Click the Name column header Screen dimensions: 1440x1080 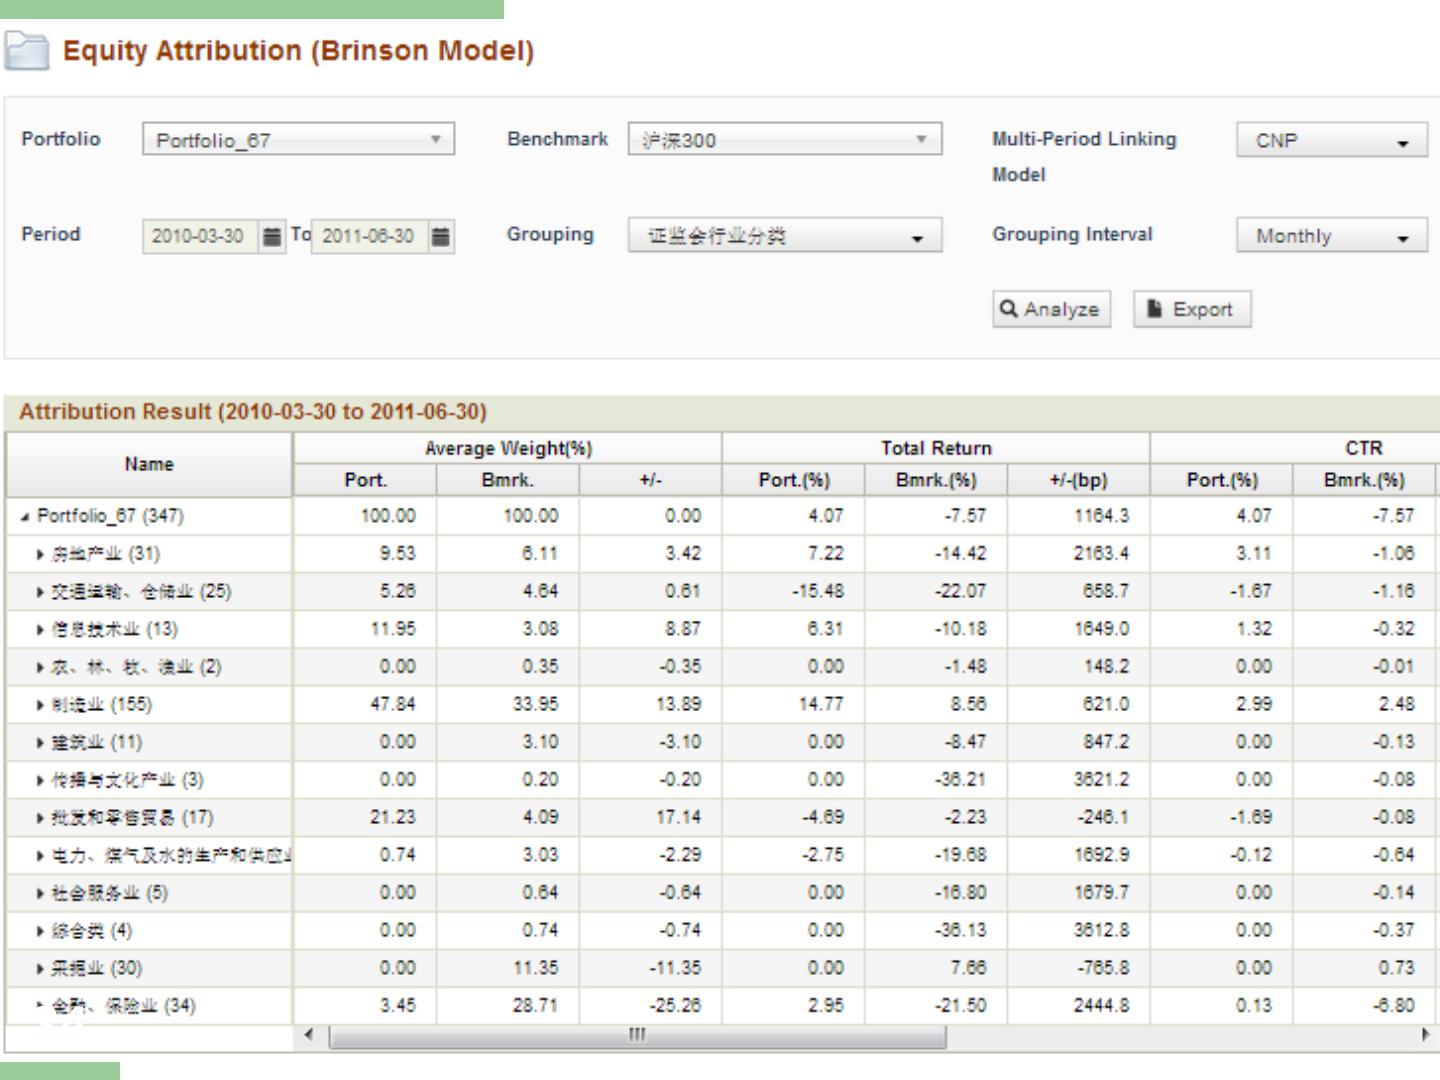pos(149,464)
